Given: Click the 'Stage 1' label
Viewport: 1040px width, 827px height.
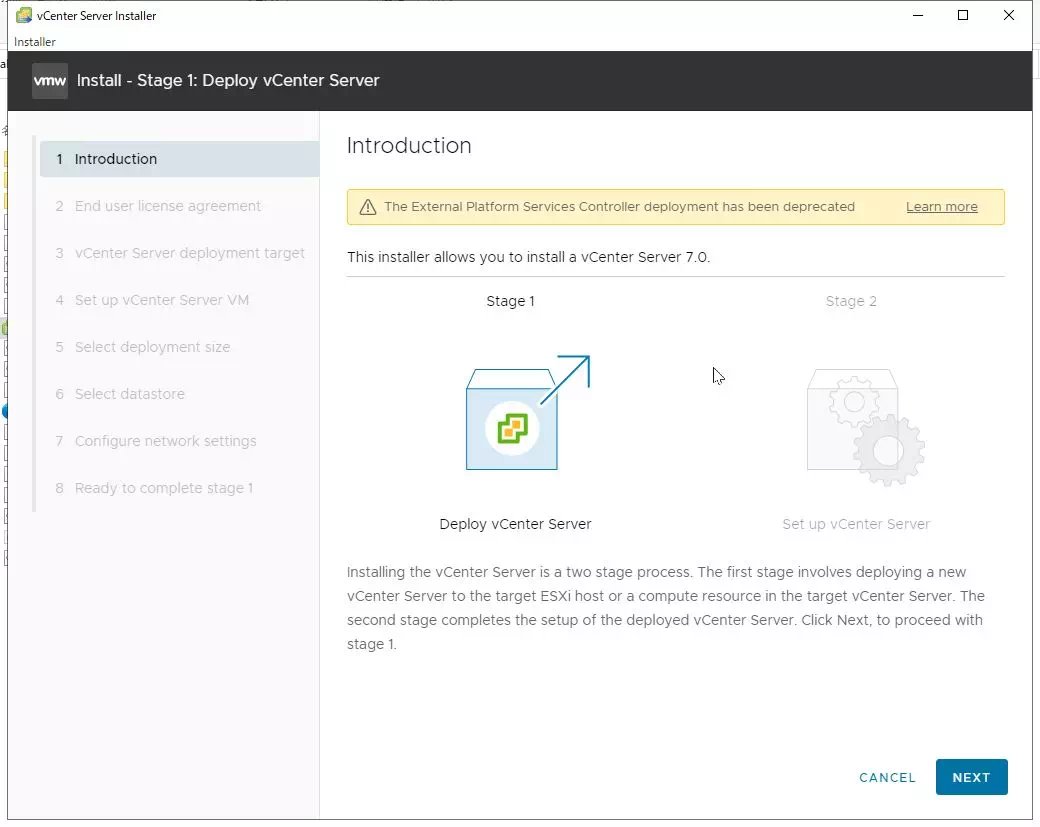Looking at the screenshot, I should [510, 301].
